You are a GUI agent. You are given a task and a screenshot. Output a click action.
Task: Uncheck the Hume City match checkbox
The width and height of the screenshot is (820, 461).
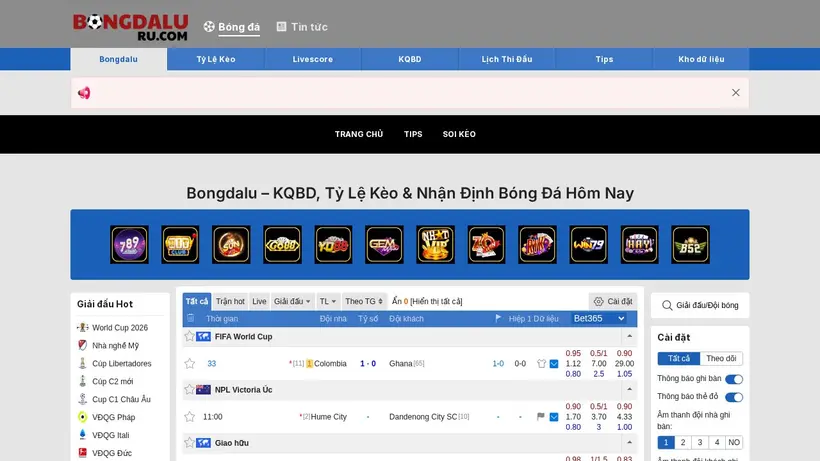(x=554, y=417)
